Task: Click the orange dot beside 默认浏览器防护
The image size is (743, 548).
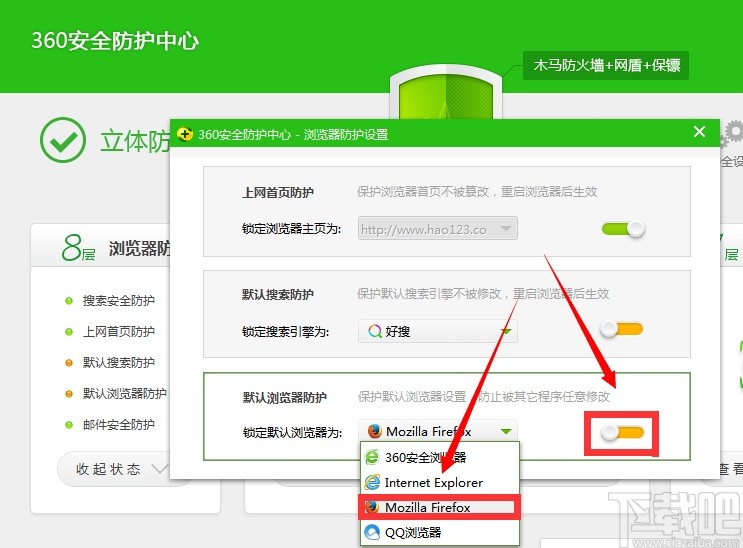Action: (x=69, y=394)
